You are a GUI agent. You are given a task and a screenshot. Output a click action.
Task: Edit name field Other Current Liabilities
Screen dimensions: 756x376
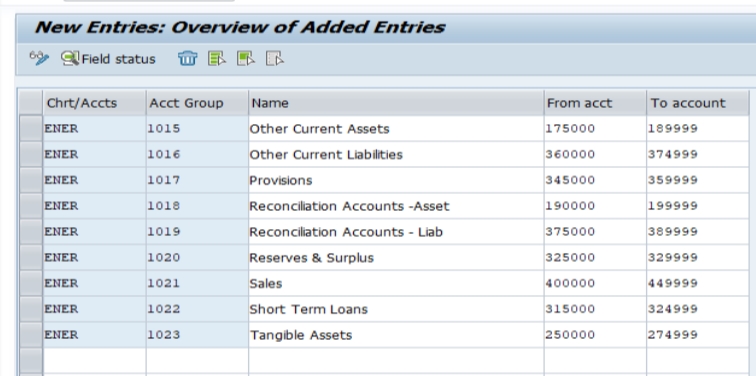click(x=396, y=154)
